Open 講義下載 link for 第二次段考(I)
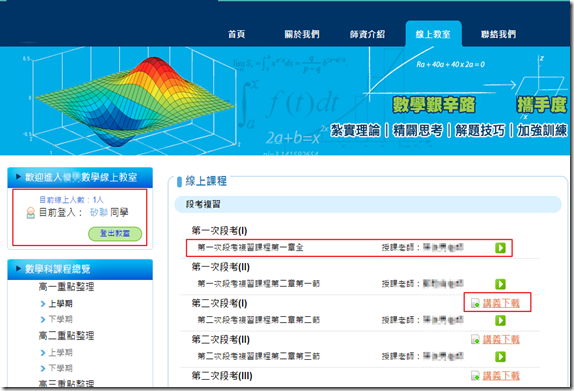Viewport: 574px width, 391px height. point(501,303)
